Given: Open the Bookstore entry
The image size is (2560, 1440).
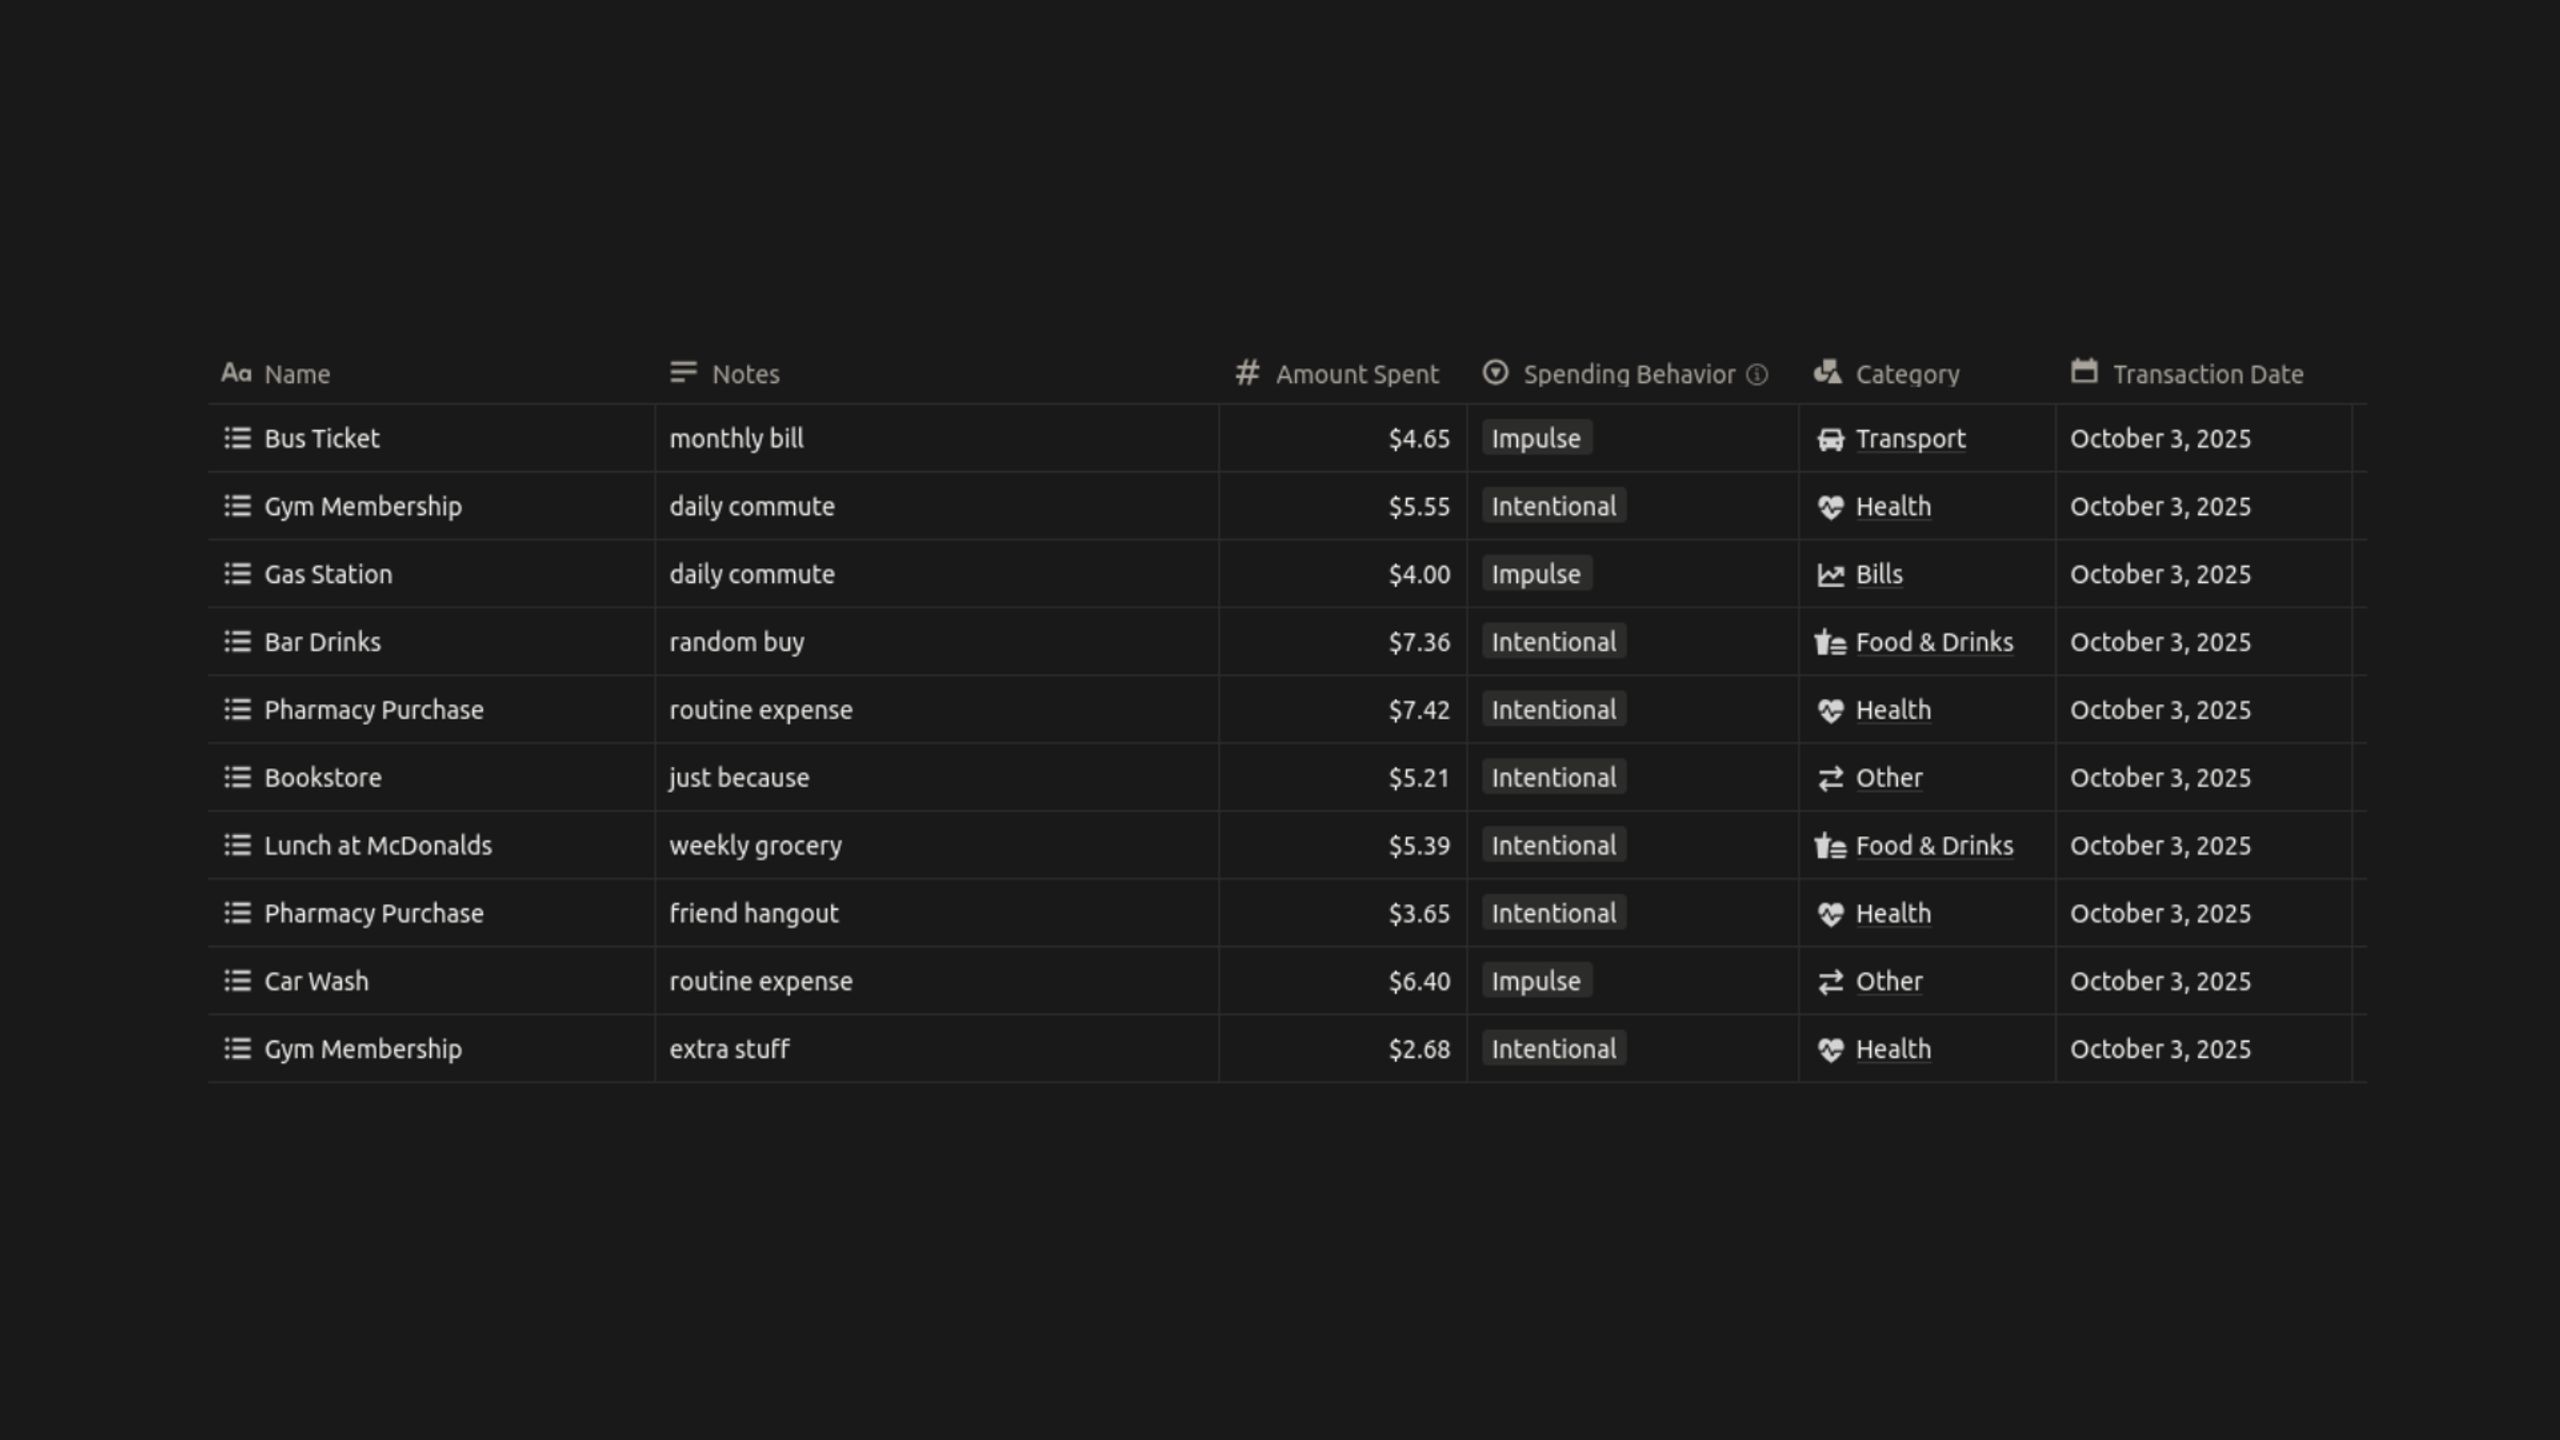Looking at the screenshot, I should pyautogui.click(x=323, y=777).
